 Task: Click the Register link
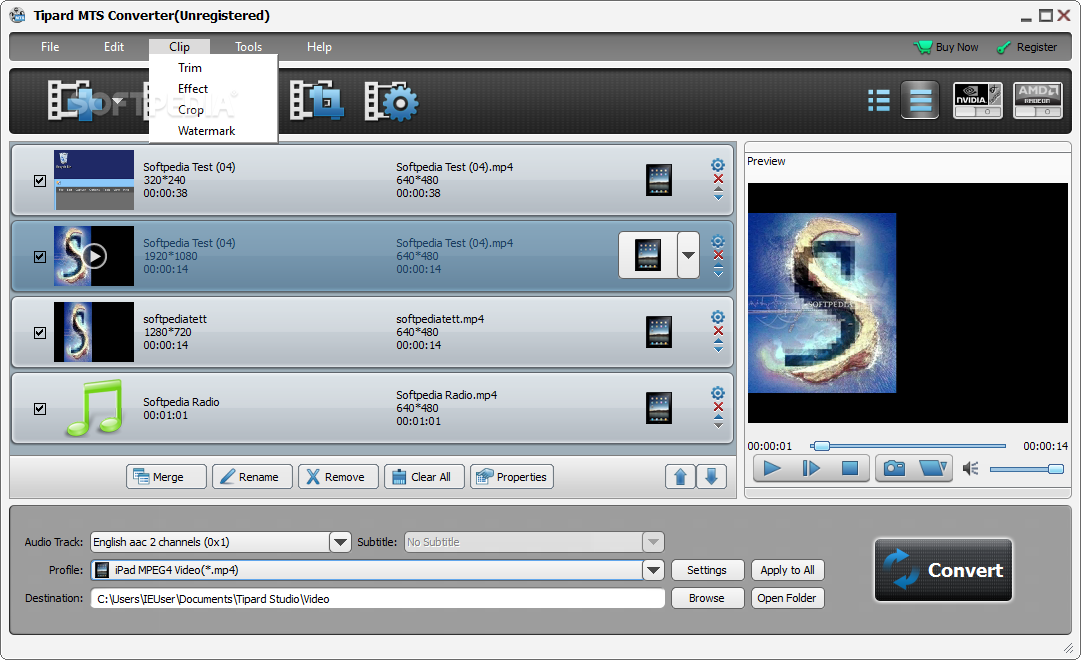coord(1027,47)
